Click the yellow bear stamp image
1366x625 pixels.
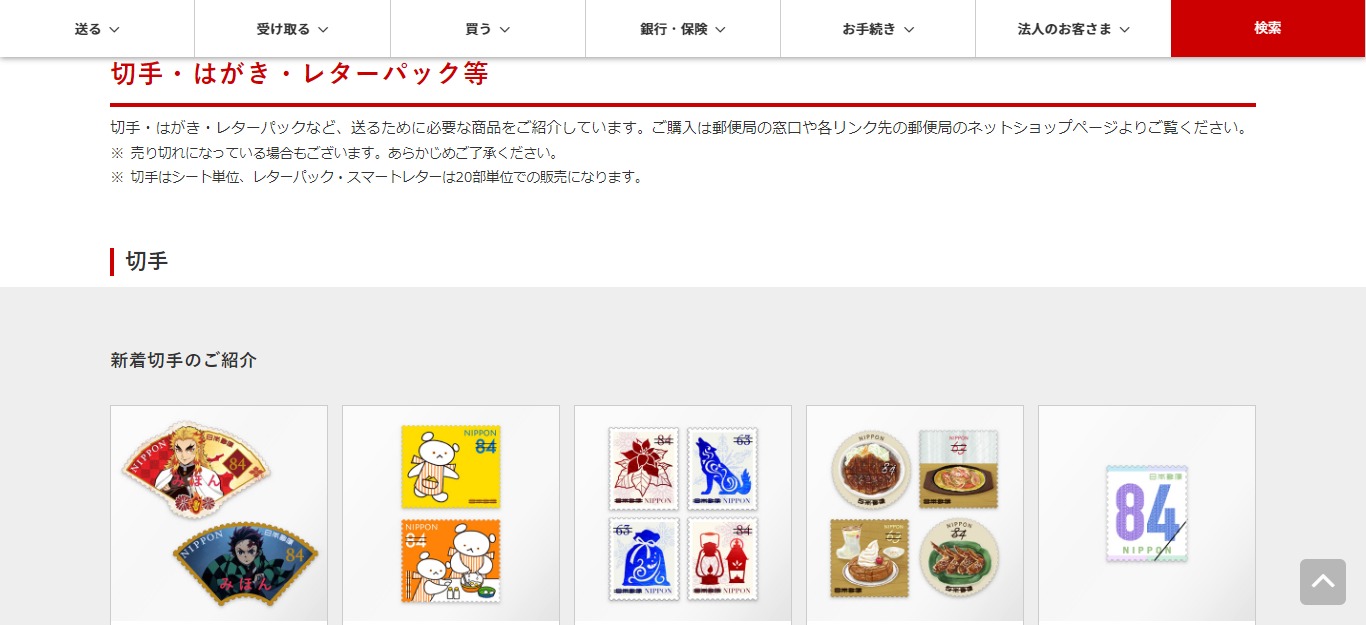[451, 467]
